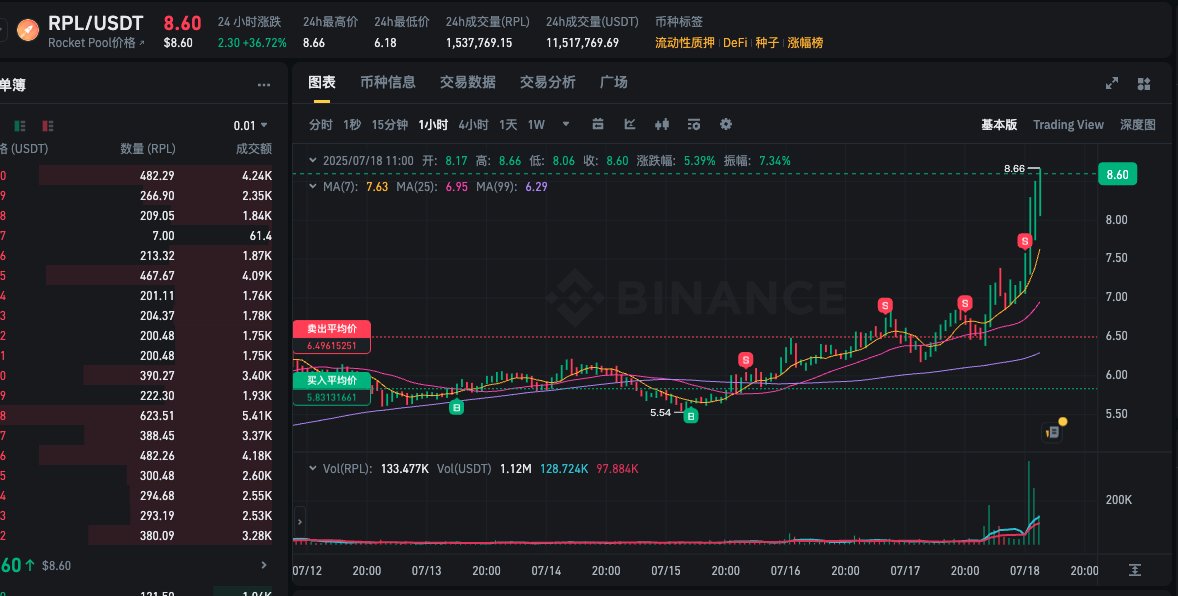Collapse the MA indicator legend chevron
This screenshot has width=1178, height=596.
coord(313,186)
